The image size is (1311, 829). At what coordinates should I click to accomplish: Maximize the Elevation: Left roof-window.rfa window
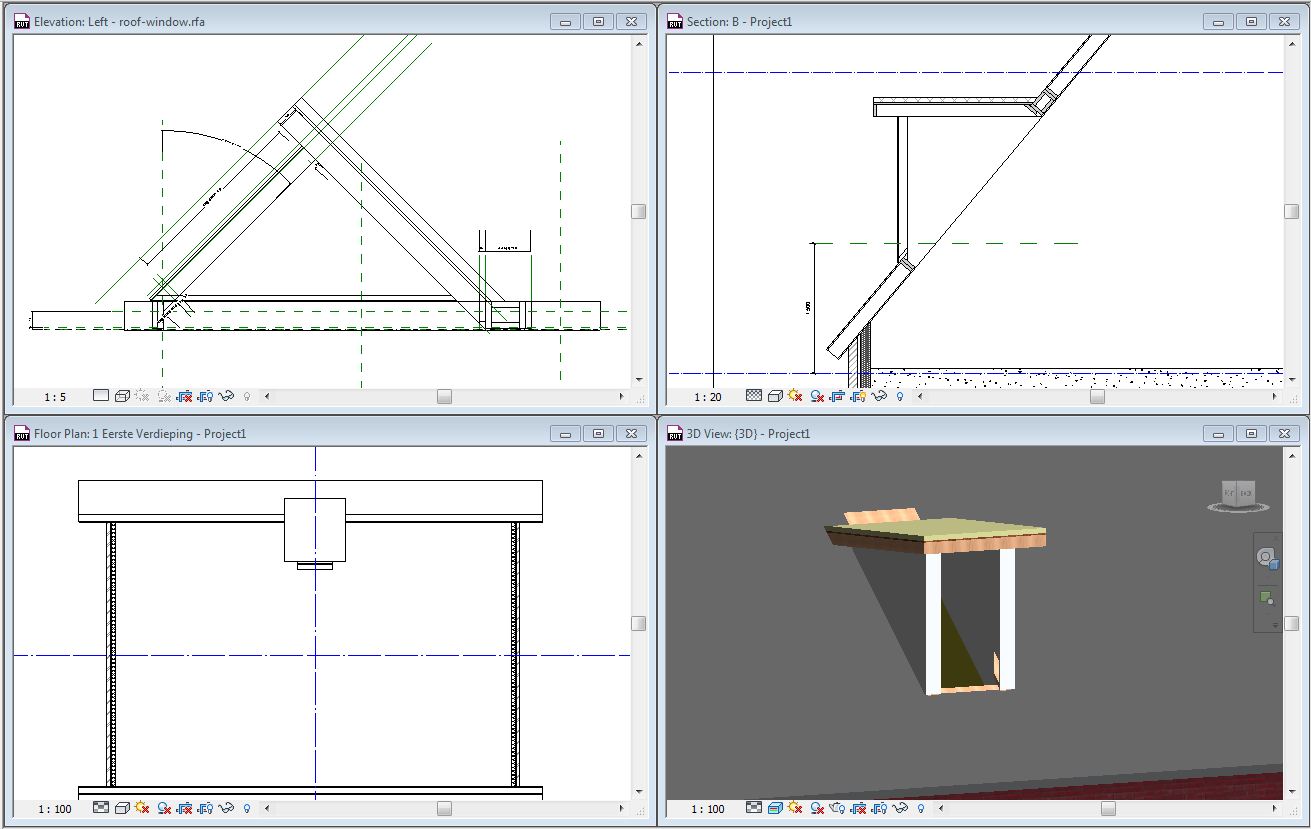[598, 21]
